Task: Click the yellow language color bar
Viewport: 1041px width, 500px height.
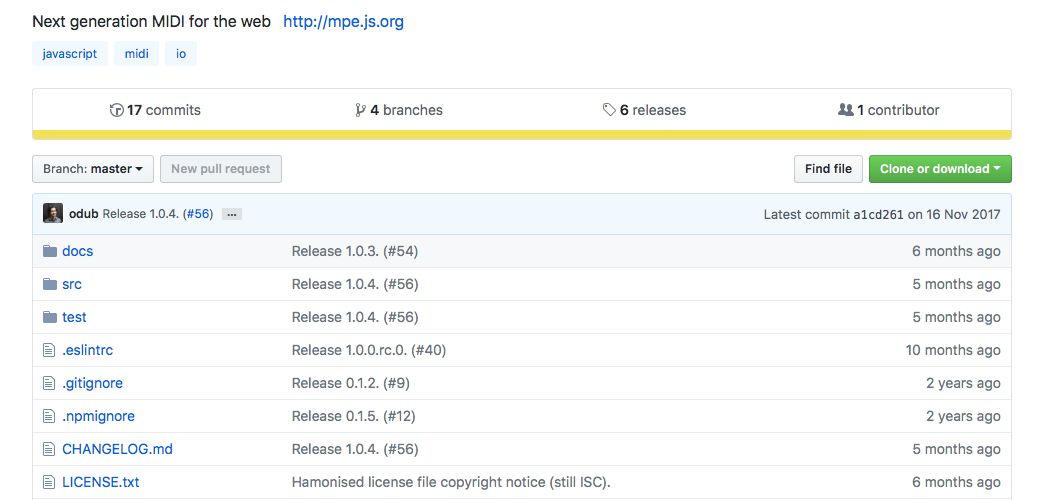Action: coord(521,135)
